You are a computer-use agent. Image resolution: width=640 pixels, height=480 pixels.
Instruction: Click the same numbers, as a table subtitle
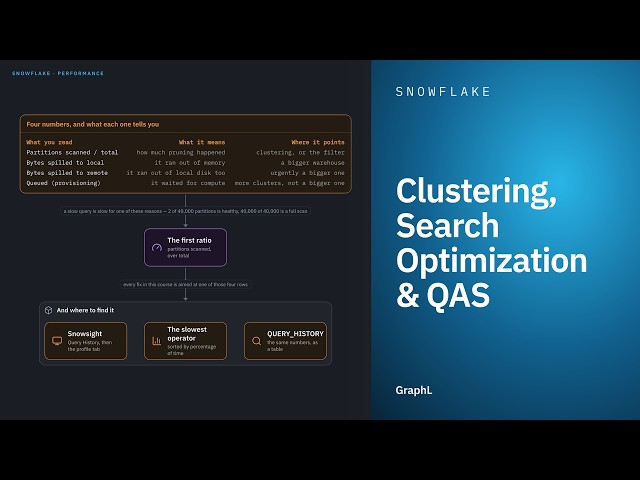point(293,346)
